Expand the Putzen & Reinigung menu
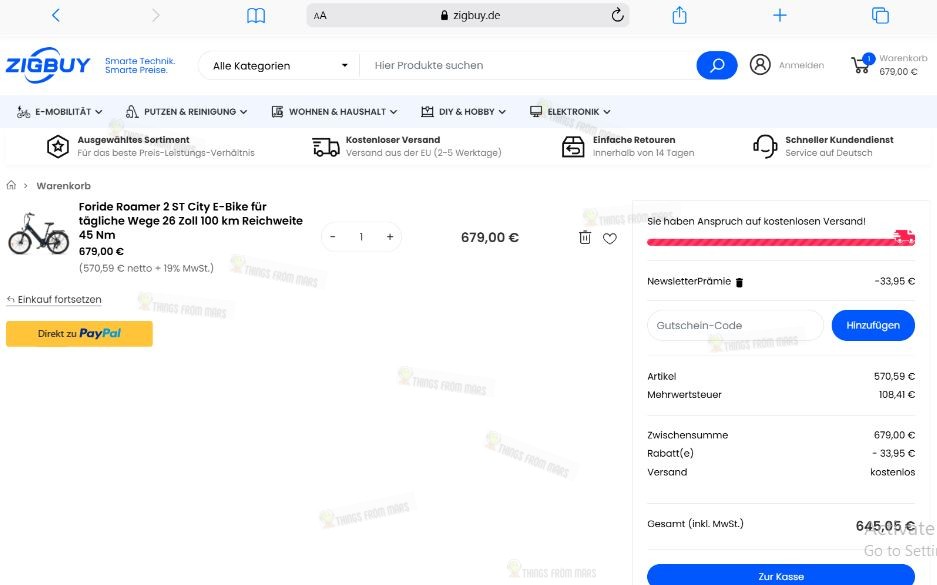The width and height of the screenshot is (937, 585). click(186, 112)
